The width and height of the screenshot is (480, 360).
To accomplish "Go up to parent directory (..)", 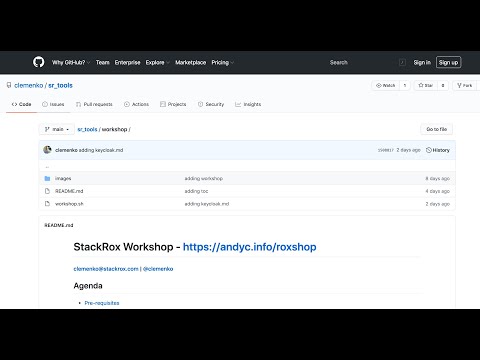I will (x=47, y=166).
